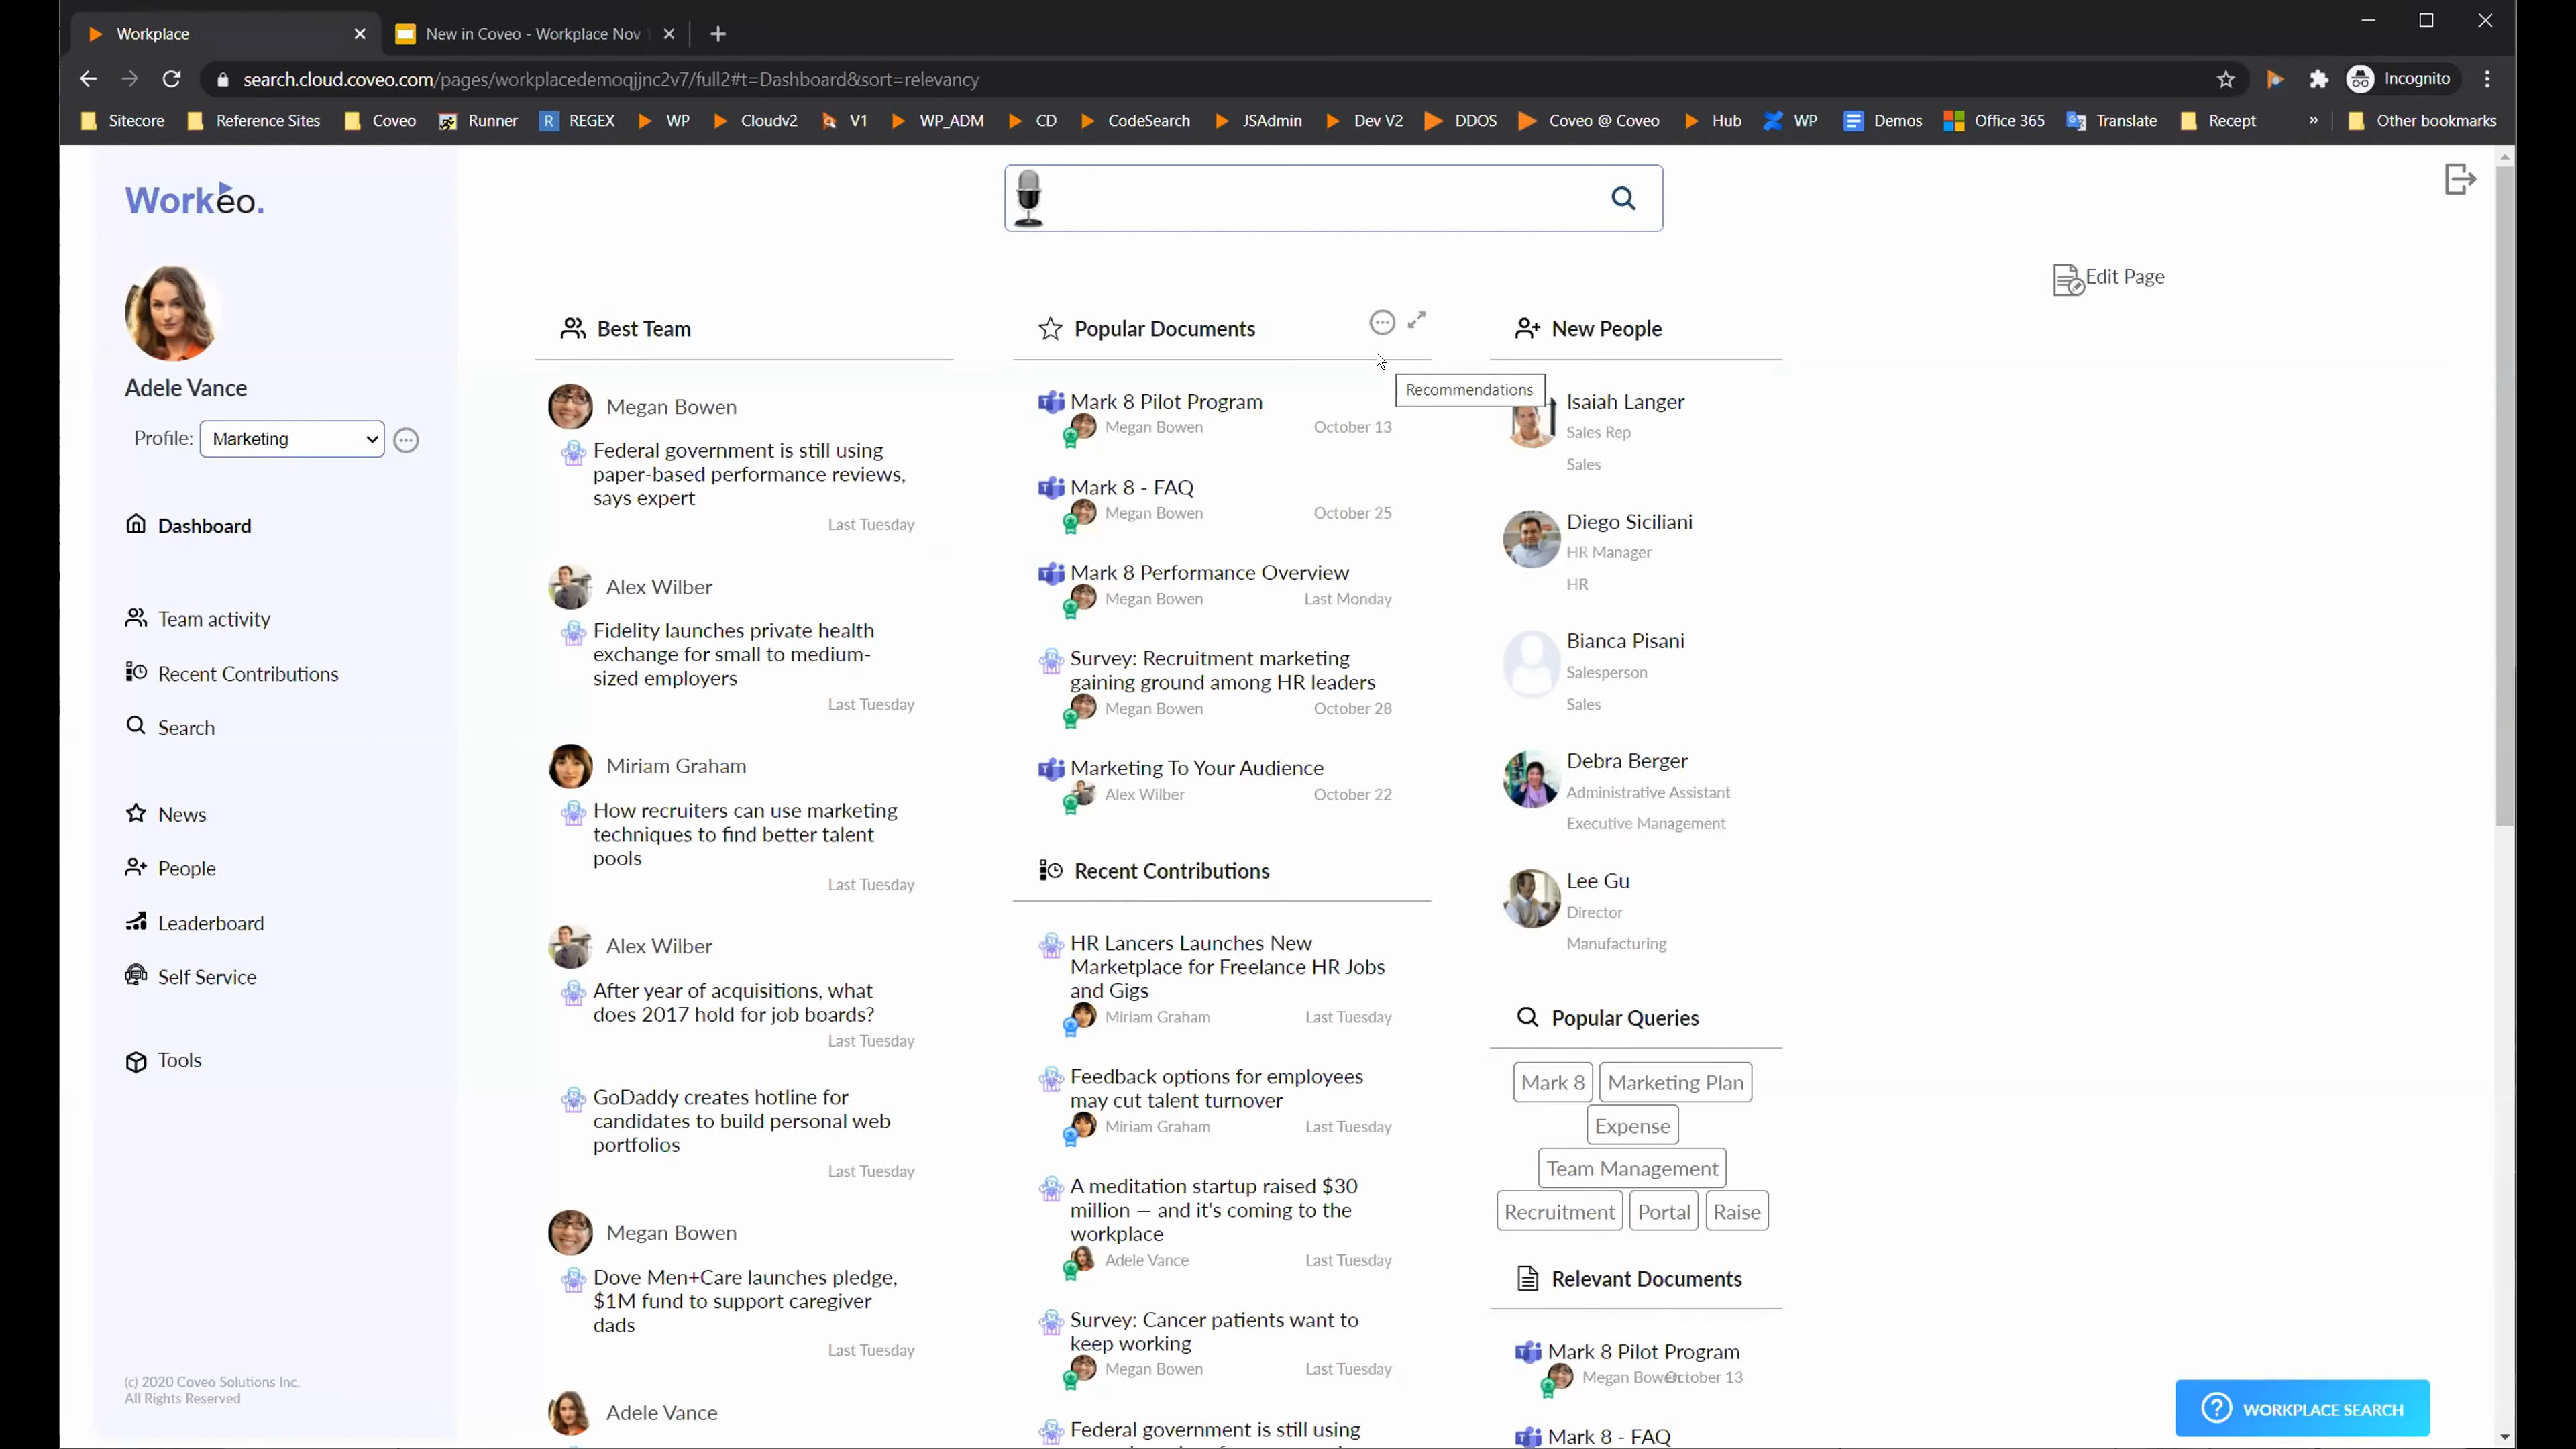Click Adele Vance's profile photo
Viewport: 2576px width, 1449px height.
pos(171,313)
